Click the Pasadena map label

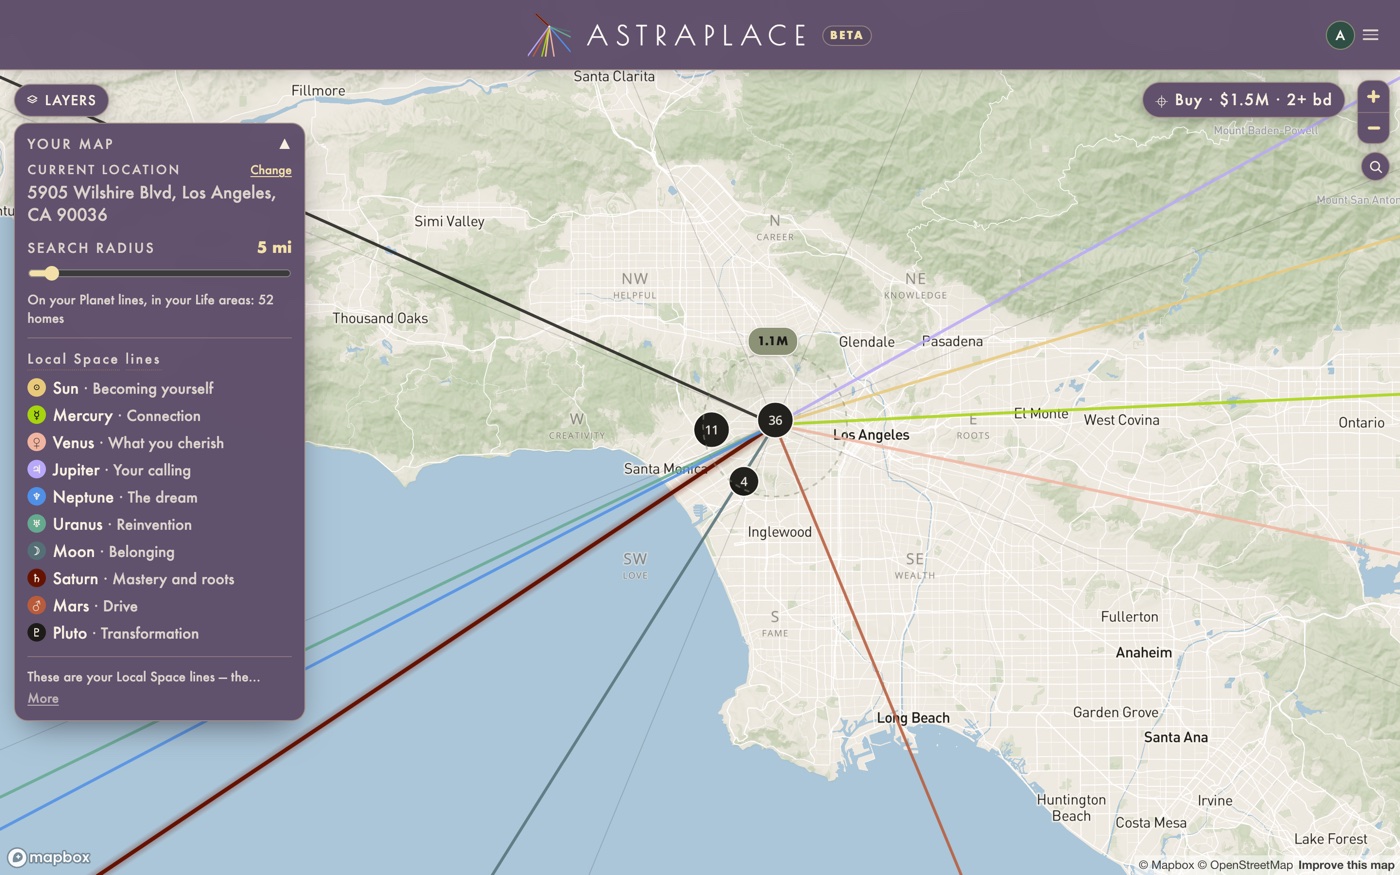click(952, 341)
